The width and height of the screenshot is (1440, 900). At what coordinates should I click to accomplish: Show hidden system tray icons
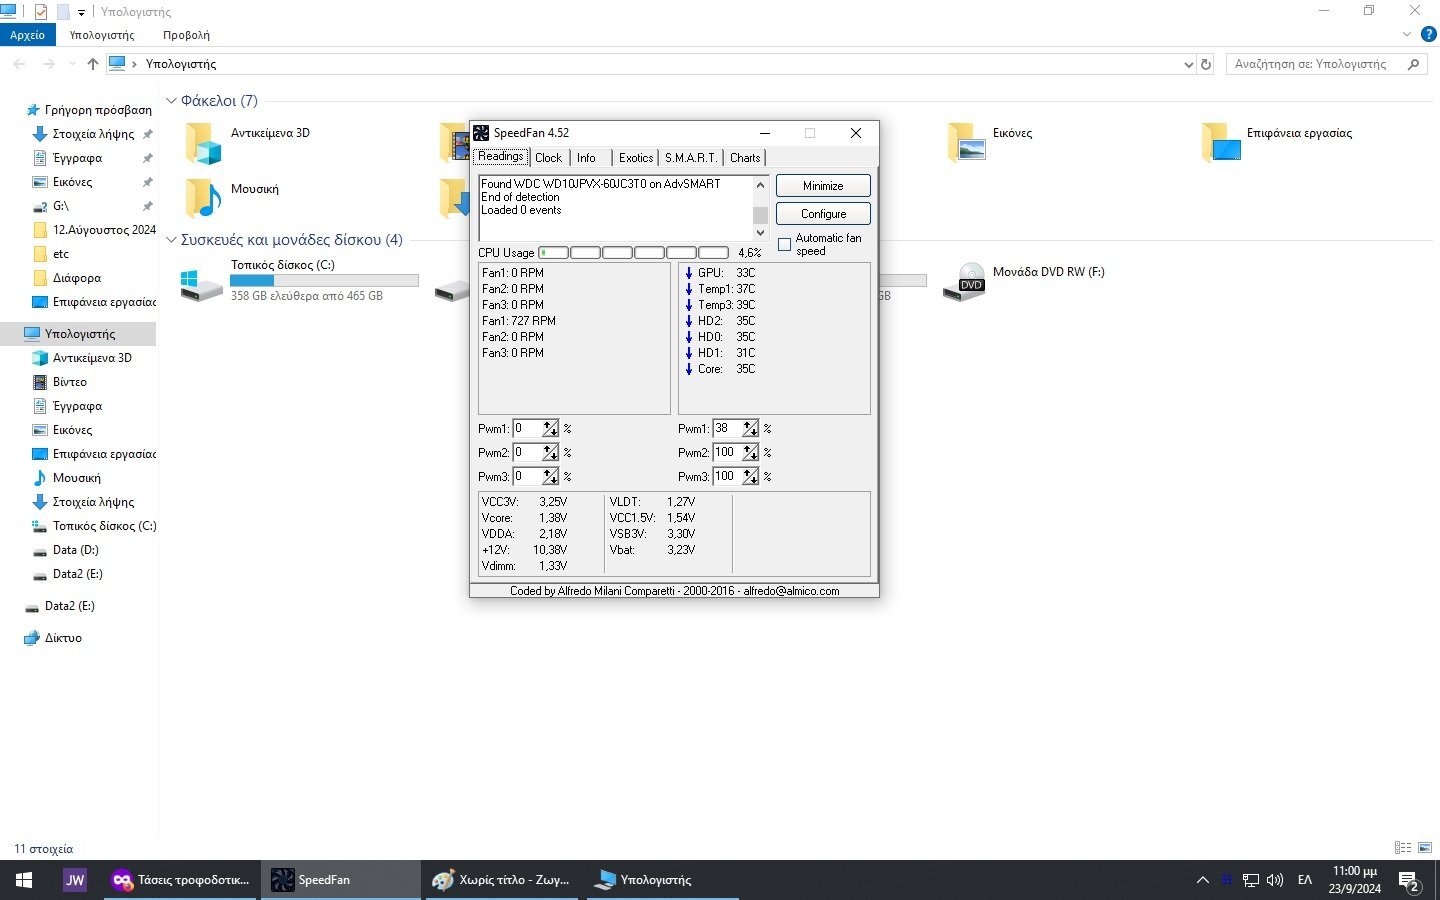[1202, 880]
